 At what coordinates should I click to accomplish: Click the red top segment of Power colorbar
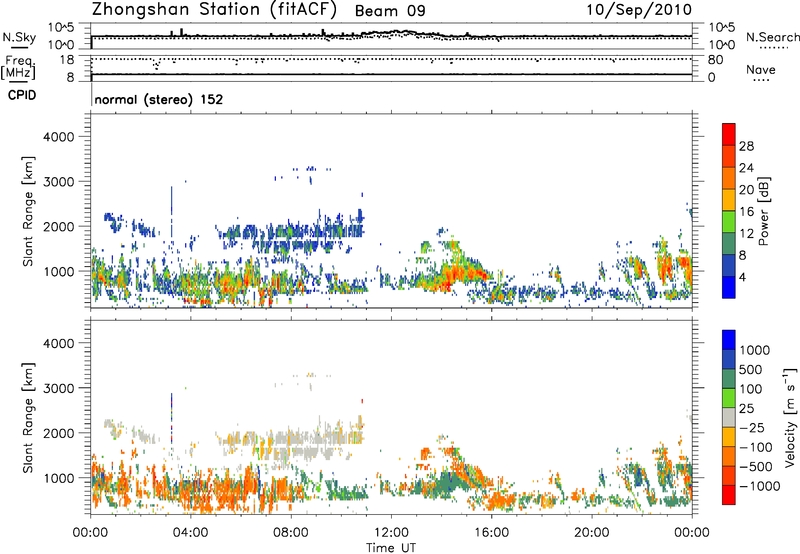(729, 135)
